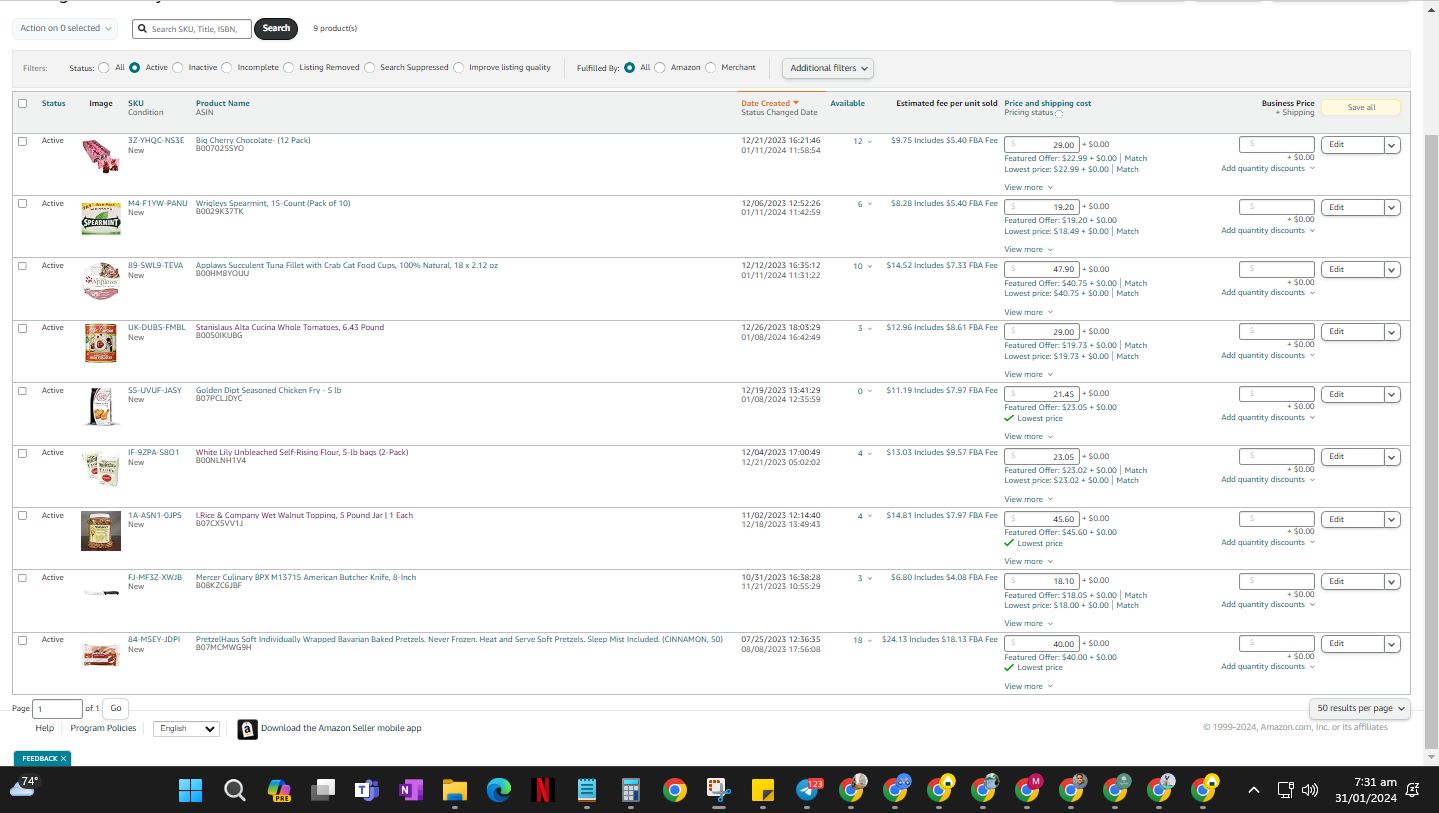1439x813 pixels.
Task: Tick the select-all checkbox in table header
Action: [23, 104]
